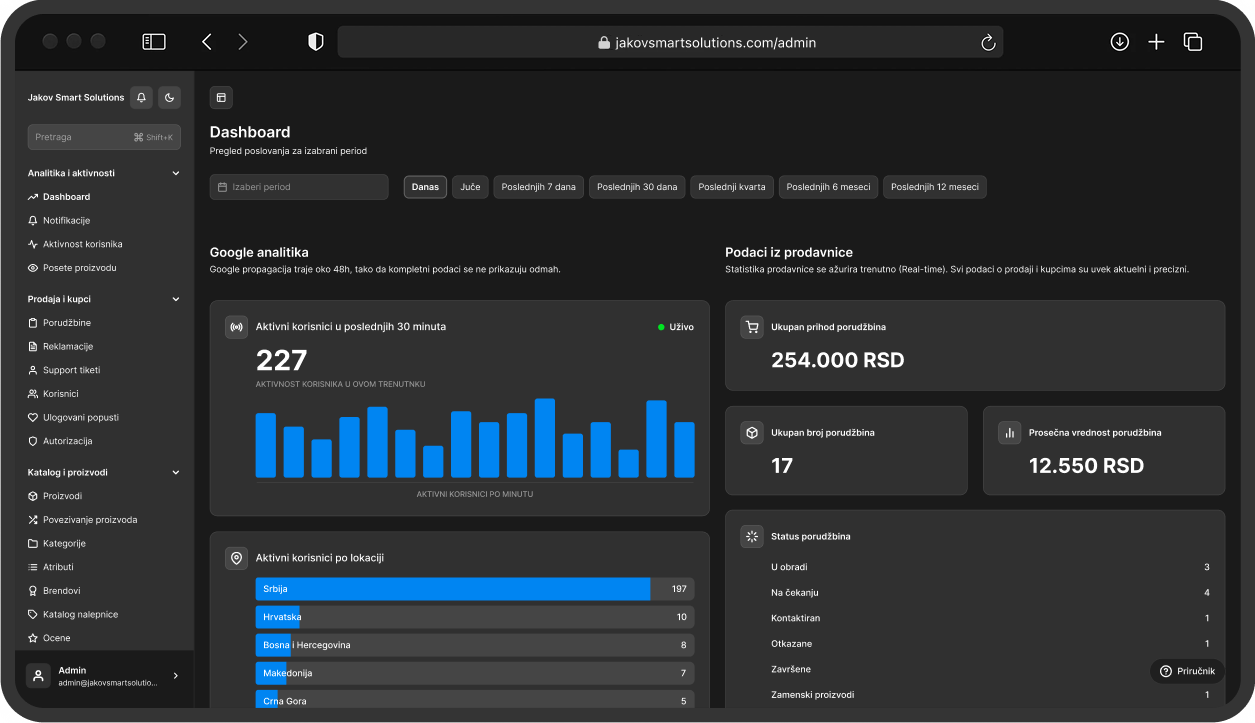Click the Pretraga search field

pyautogui.click(x=104, y=137)
